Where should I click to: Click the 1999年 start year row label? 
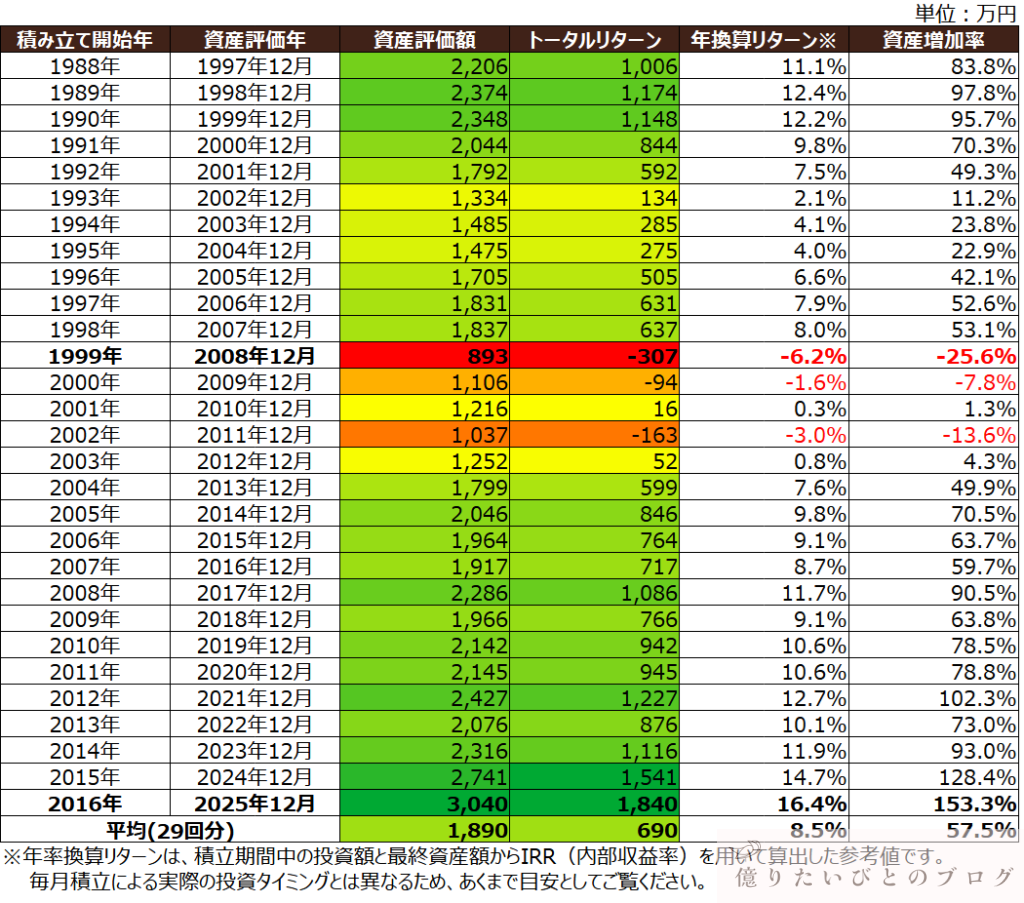(85, 355)
